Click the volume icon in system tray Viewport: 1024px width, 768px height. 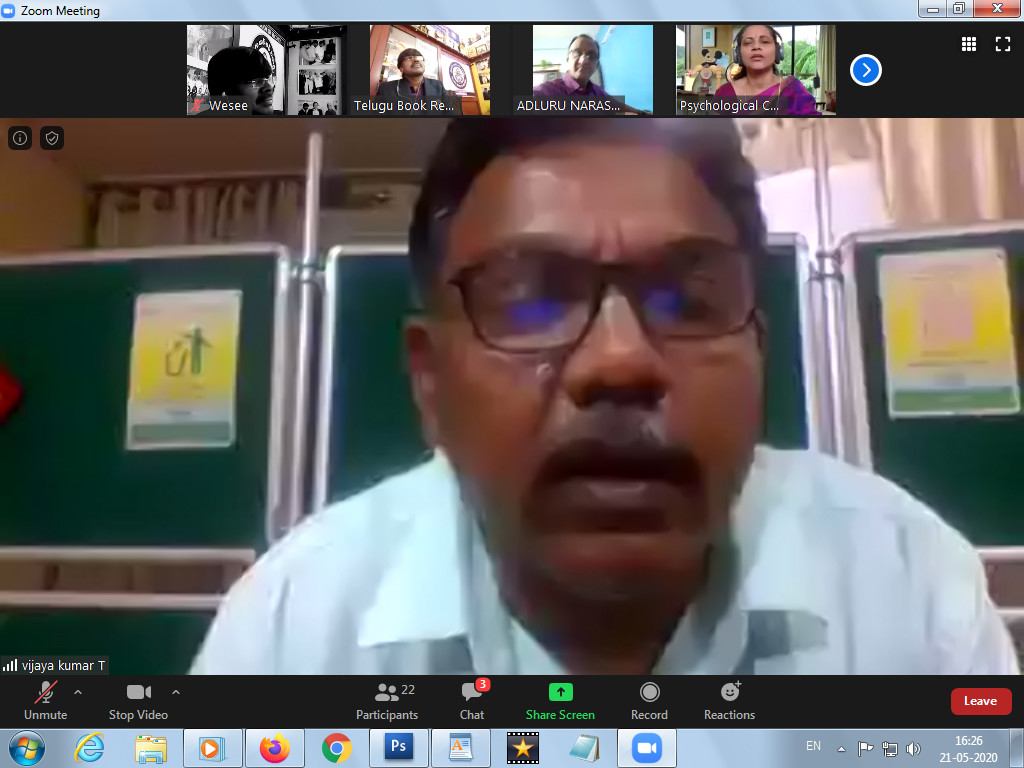pos(913,748)
